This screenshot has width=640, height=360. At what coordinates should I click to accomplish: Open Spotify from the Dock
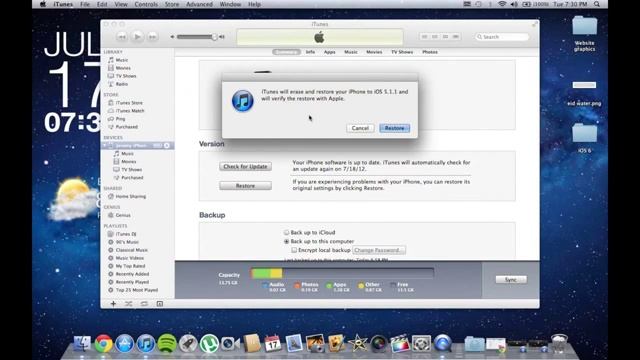pos(167,343)
